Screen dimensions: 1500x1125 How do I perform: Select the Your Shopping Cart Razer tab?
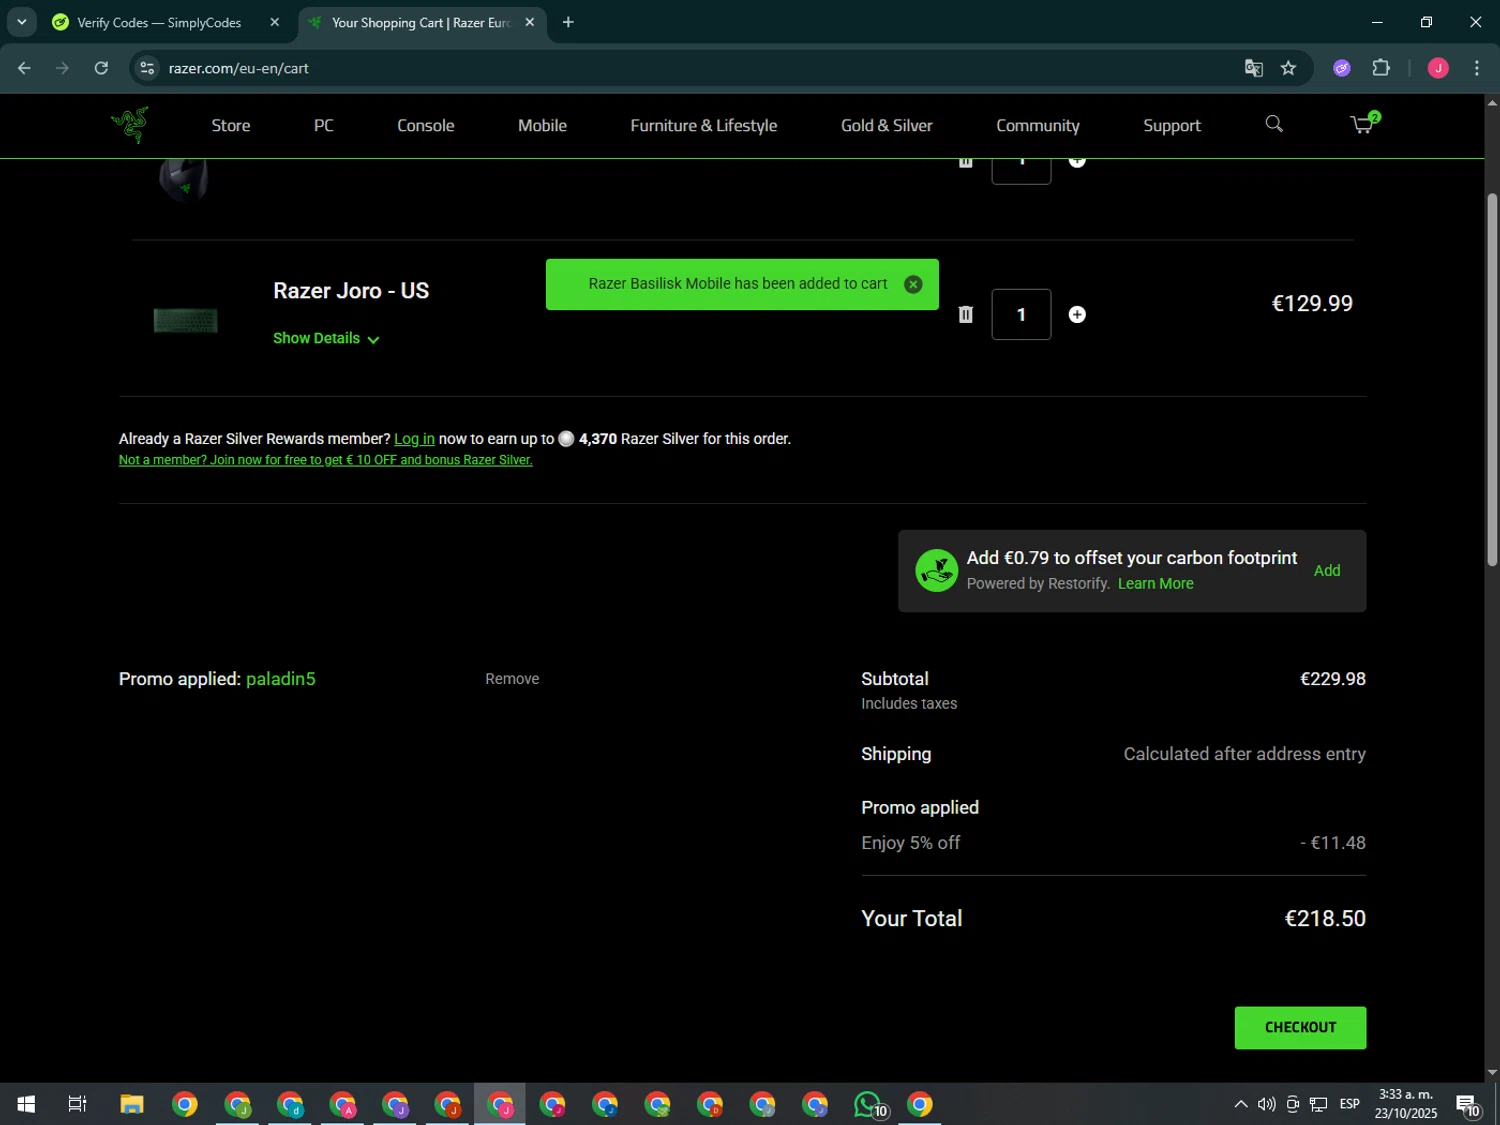(x=422, y=22)
